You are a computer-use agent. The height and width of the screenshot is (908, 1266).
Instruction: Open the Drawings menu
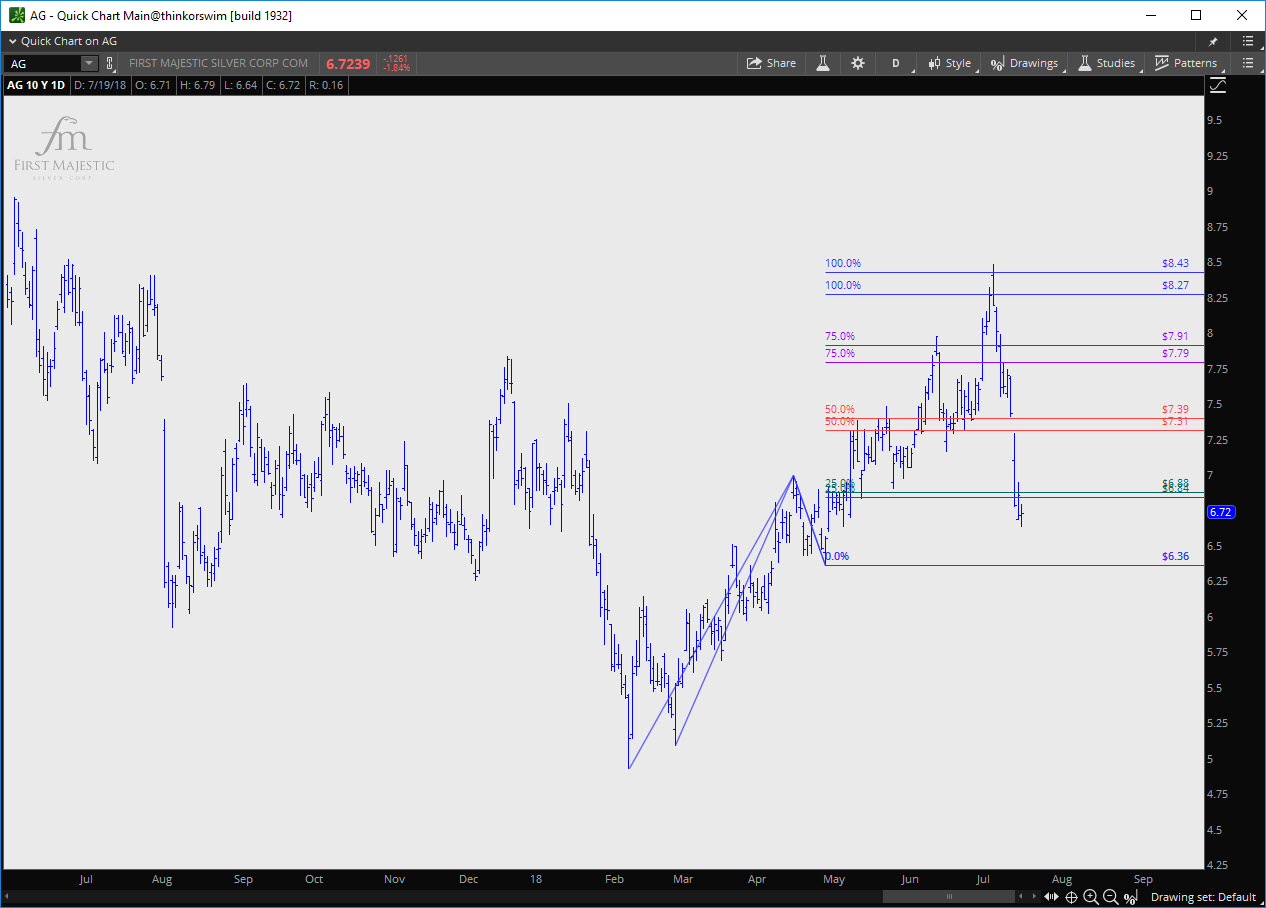pyautogui.click(x=1024, y=63)
